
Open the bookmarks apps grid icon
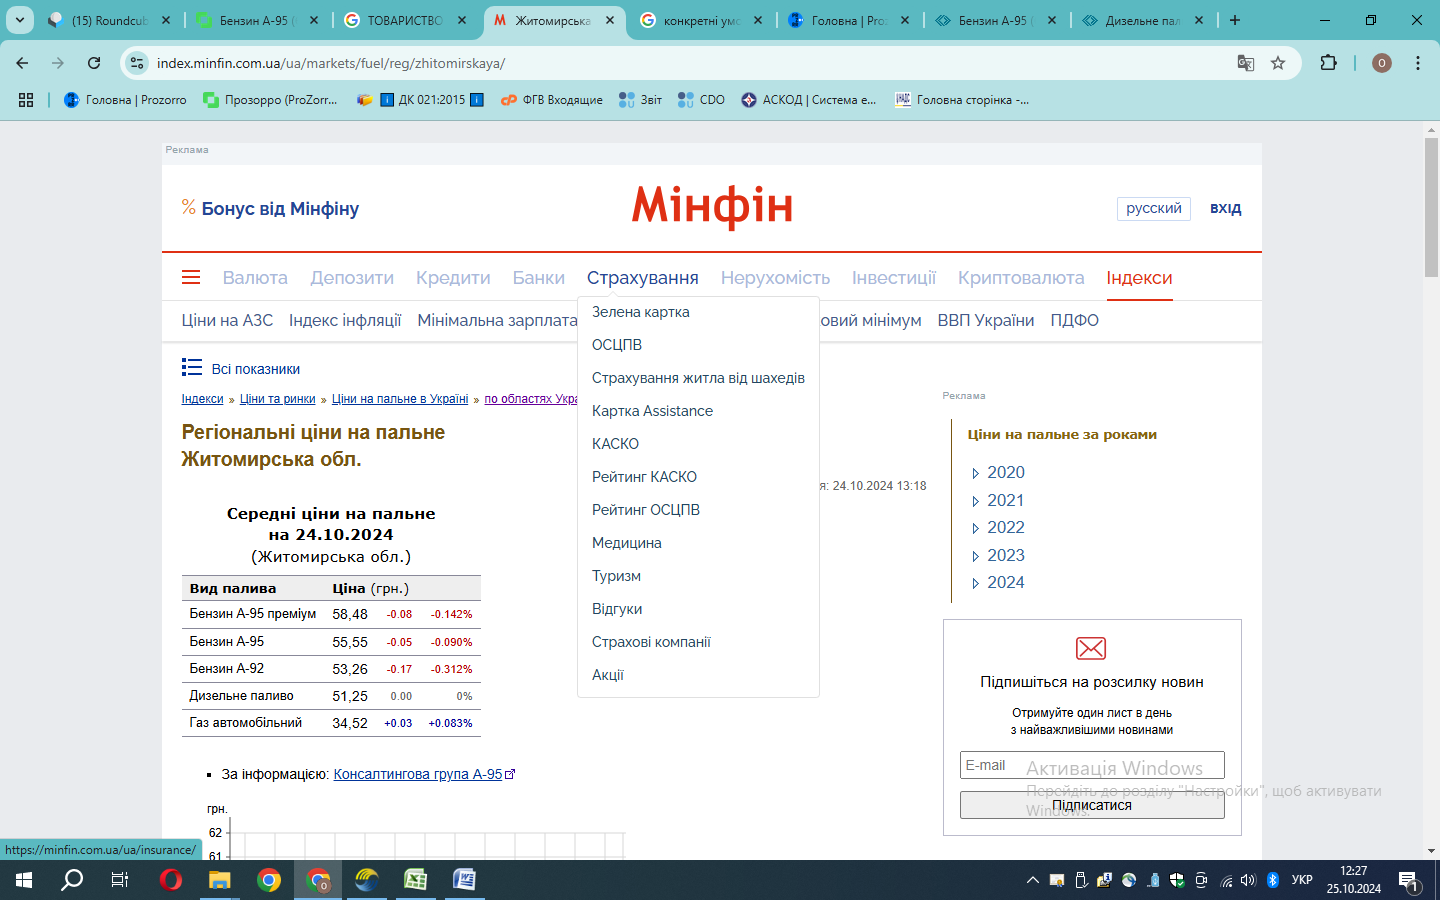coord(26,100)
